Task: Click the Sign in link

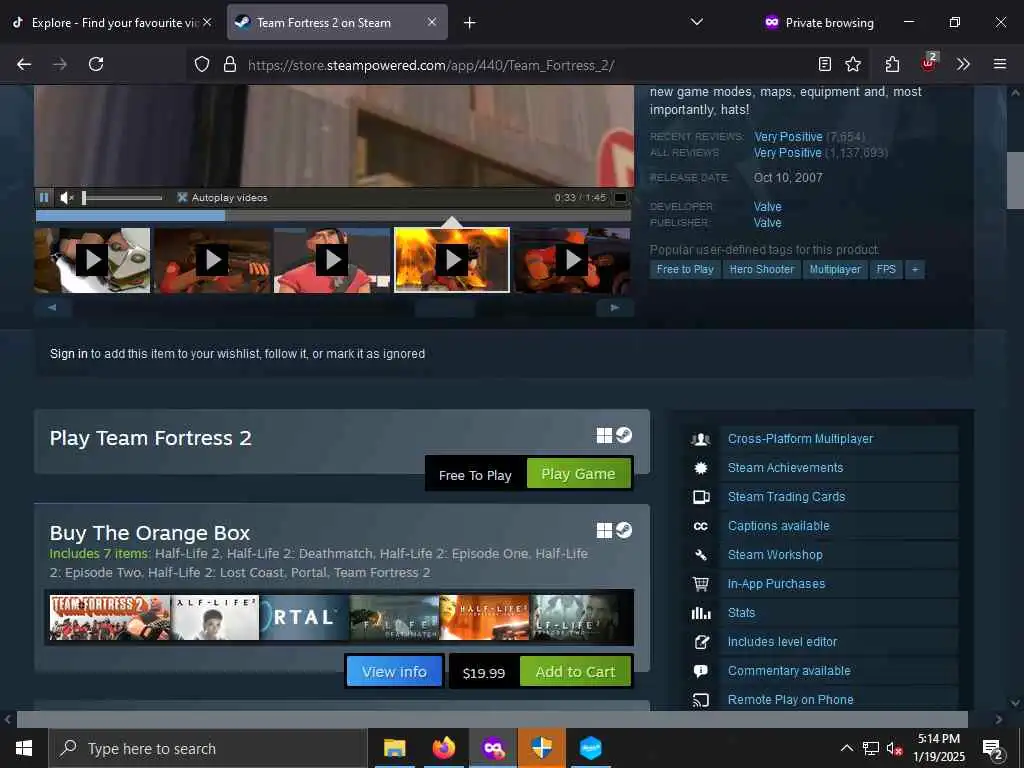Action: point(69,353)
